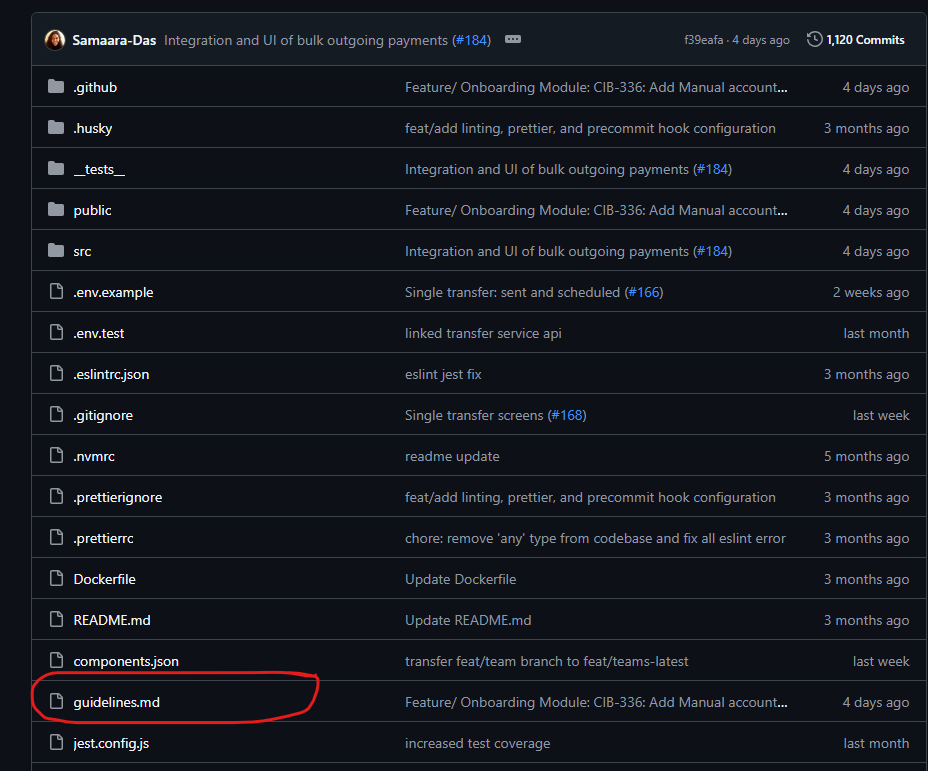The width and height of the screenshot is (928, 771).
Task: Open pull request #168 link
Action: click(567, 415)
